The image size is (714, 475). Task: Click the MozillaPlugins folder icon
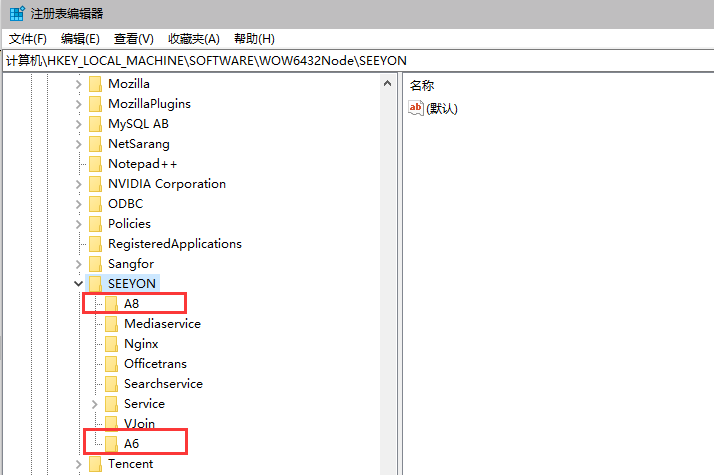[96, 104]
